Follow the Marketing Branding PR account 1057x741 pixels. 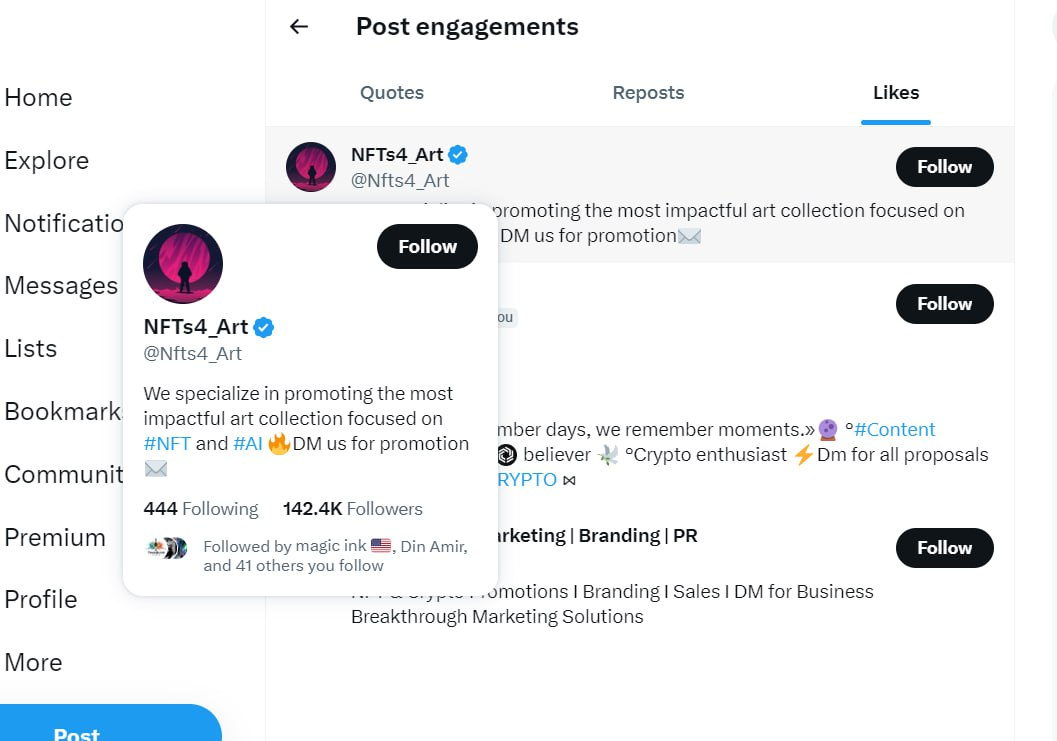click(x=944, y=548)
